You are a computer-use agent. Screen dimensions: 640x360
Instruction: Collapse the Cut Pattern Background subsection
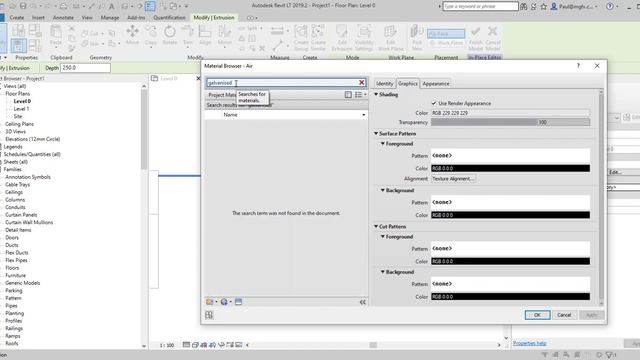[382, 272]
